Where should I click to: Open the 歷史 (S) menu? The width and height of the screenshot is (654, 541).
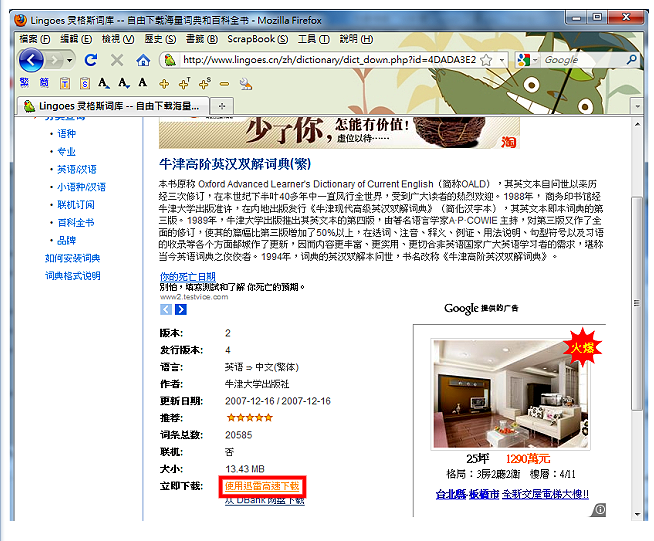coord(160,39)
